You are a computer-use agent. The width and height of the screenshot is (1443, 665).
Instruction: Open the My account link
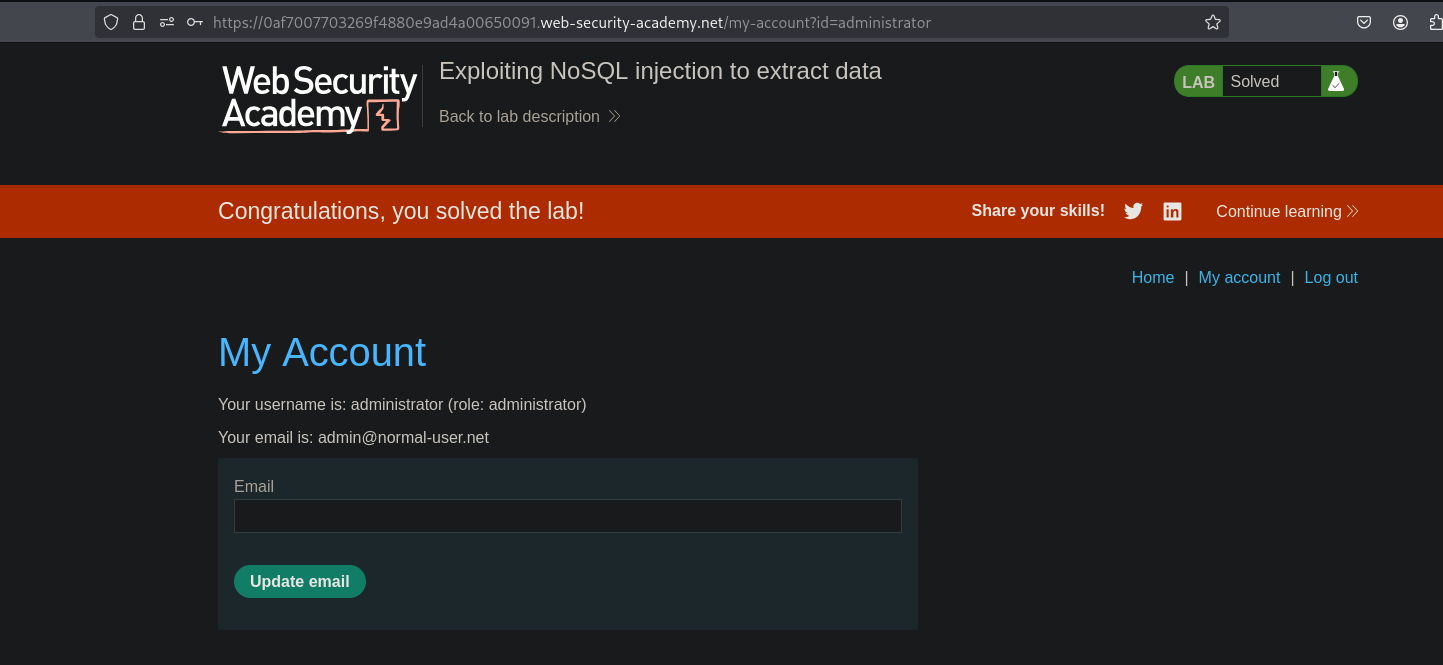click(1239, 278)
